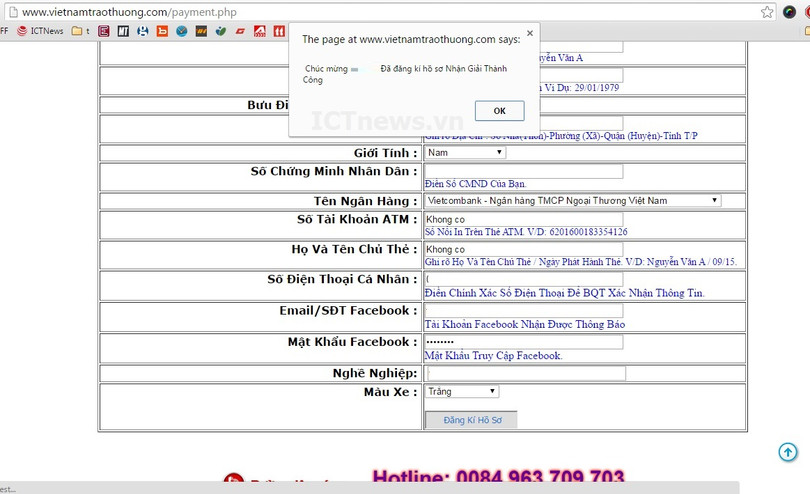
Task: Open the Giới Tính dropdown
Action: click(x=465, y=153)
